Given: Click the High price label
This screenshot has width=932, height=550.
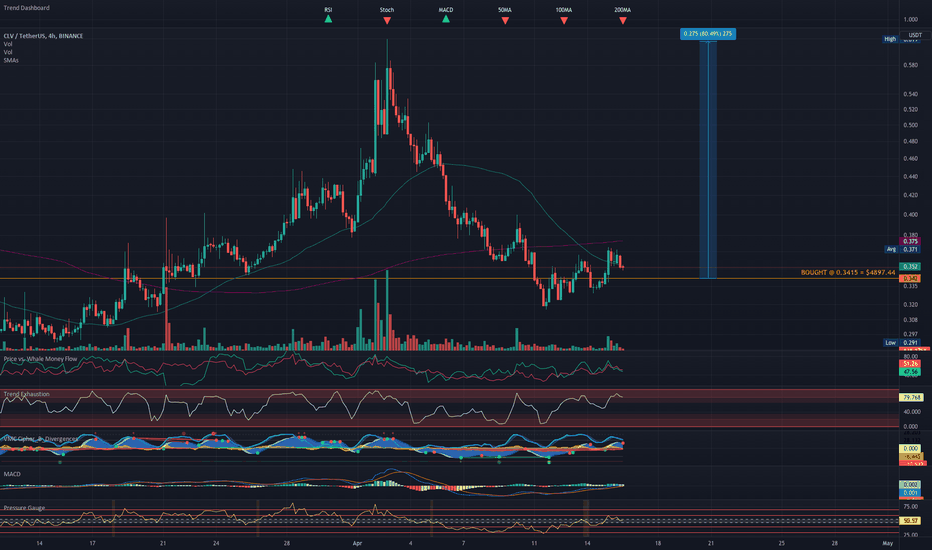Looking at the screenshot, I should point(890,39).
